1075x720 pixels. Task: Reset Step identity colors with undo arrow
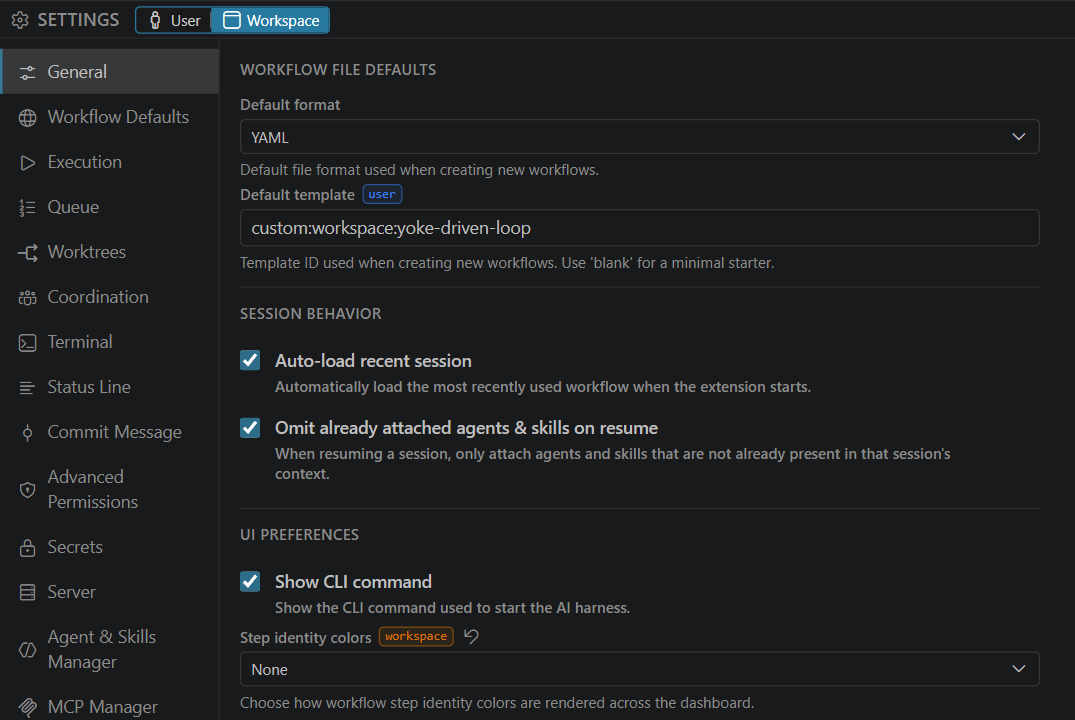[x=471, y=636]
